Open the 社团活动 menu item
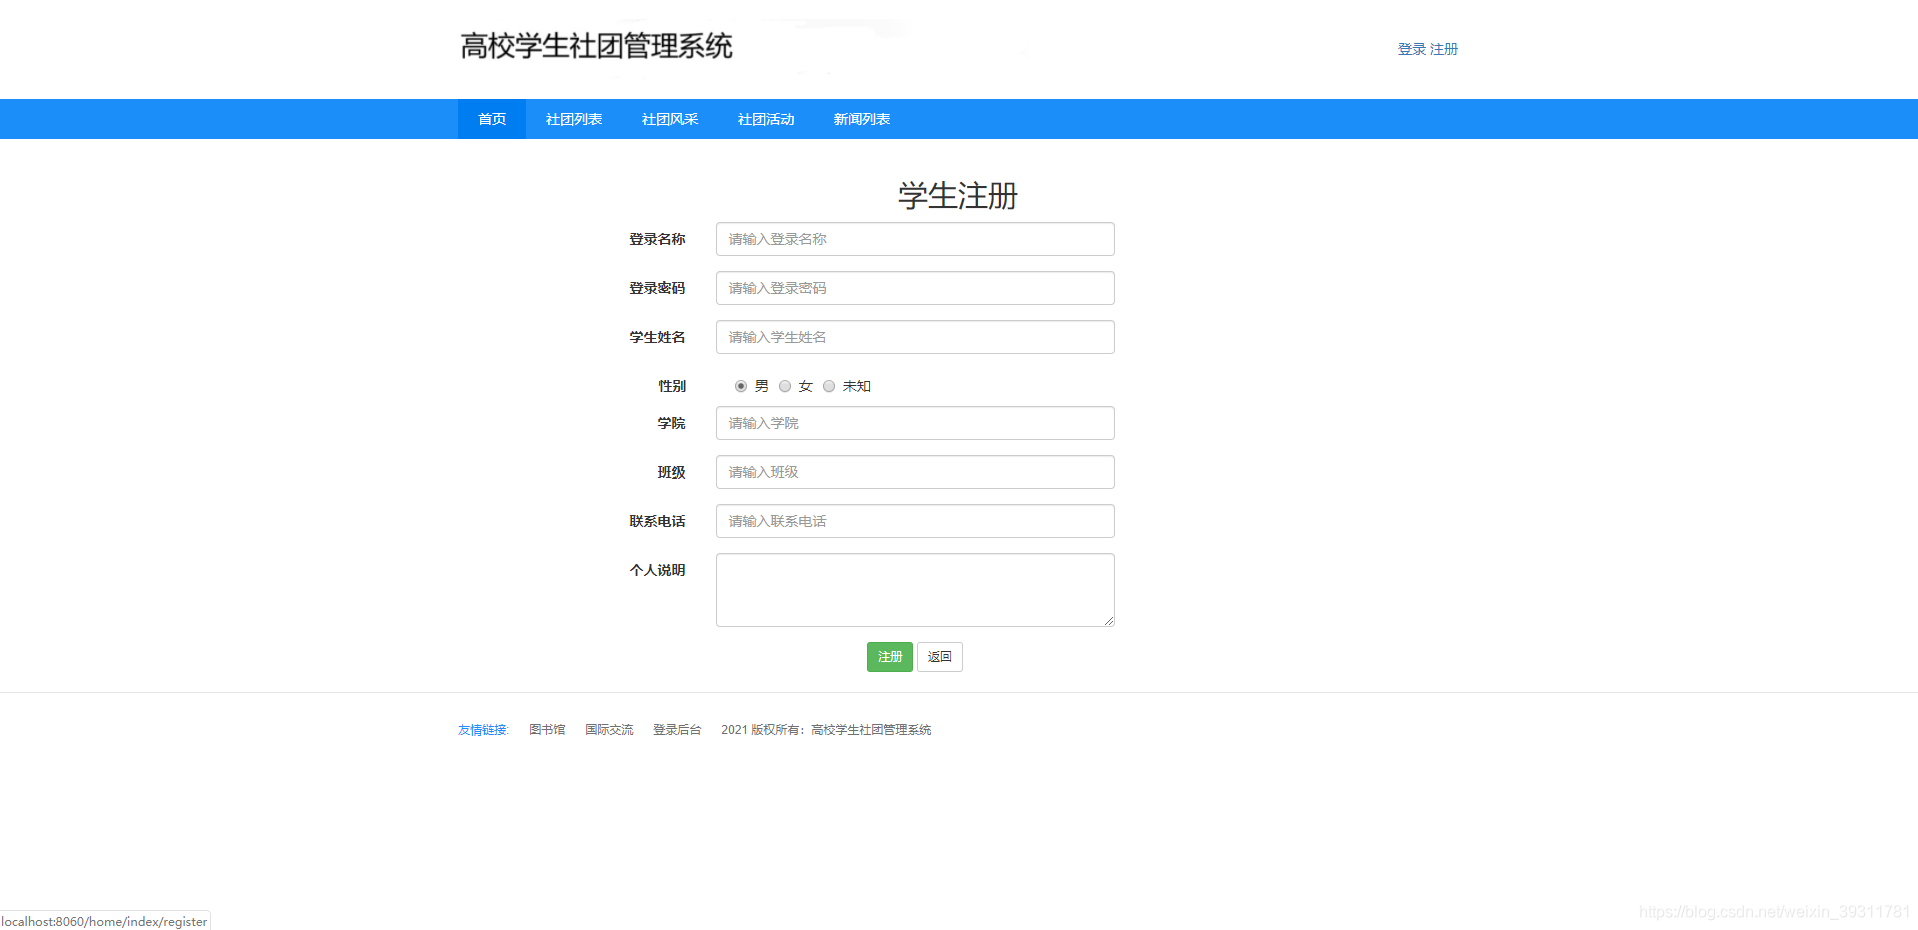1918x930 pixels. click(x=766, y=119)
